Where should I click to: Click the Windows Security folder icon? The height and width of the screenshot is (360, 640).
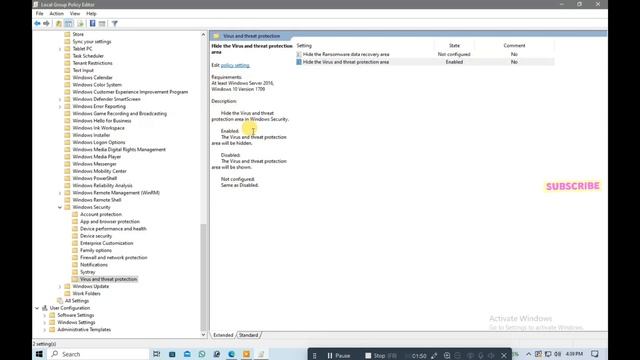[67, 207]
